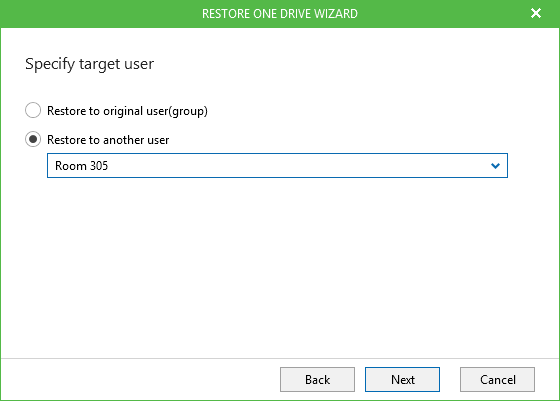Open the Room 305 combo box
Image resolution: width=560 pixels, height=401 pixels.
pyautogui.click(x=277, y=166)
